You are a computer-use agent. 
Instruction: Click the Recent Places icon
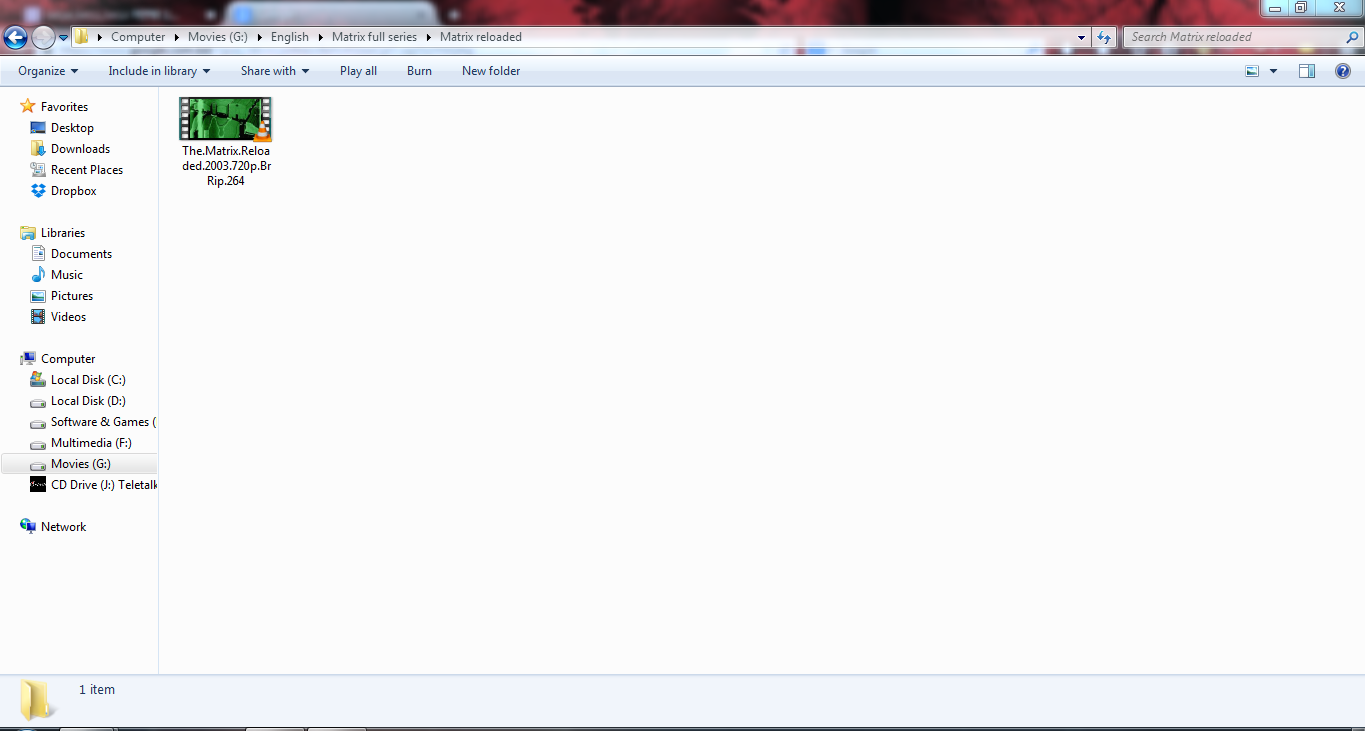38,170
